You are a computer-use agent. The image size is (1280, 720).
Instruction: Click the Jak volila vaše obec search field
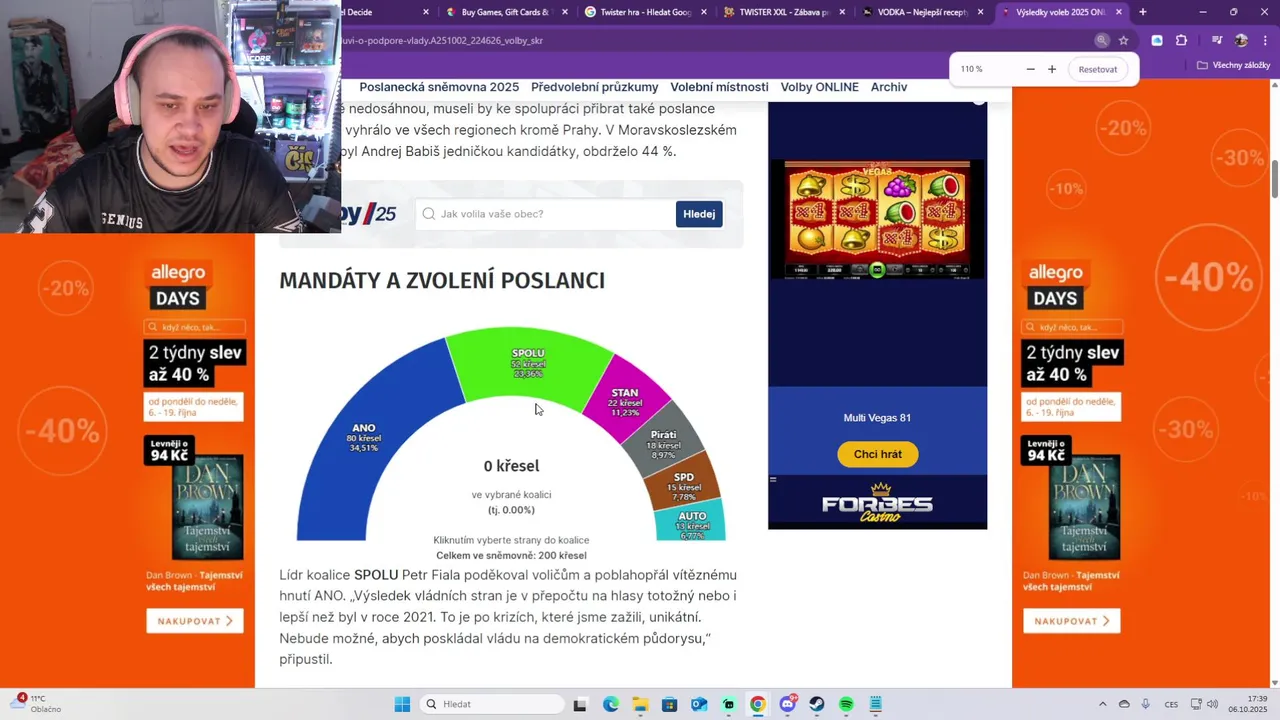(545, 214)
